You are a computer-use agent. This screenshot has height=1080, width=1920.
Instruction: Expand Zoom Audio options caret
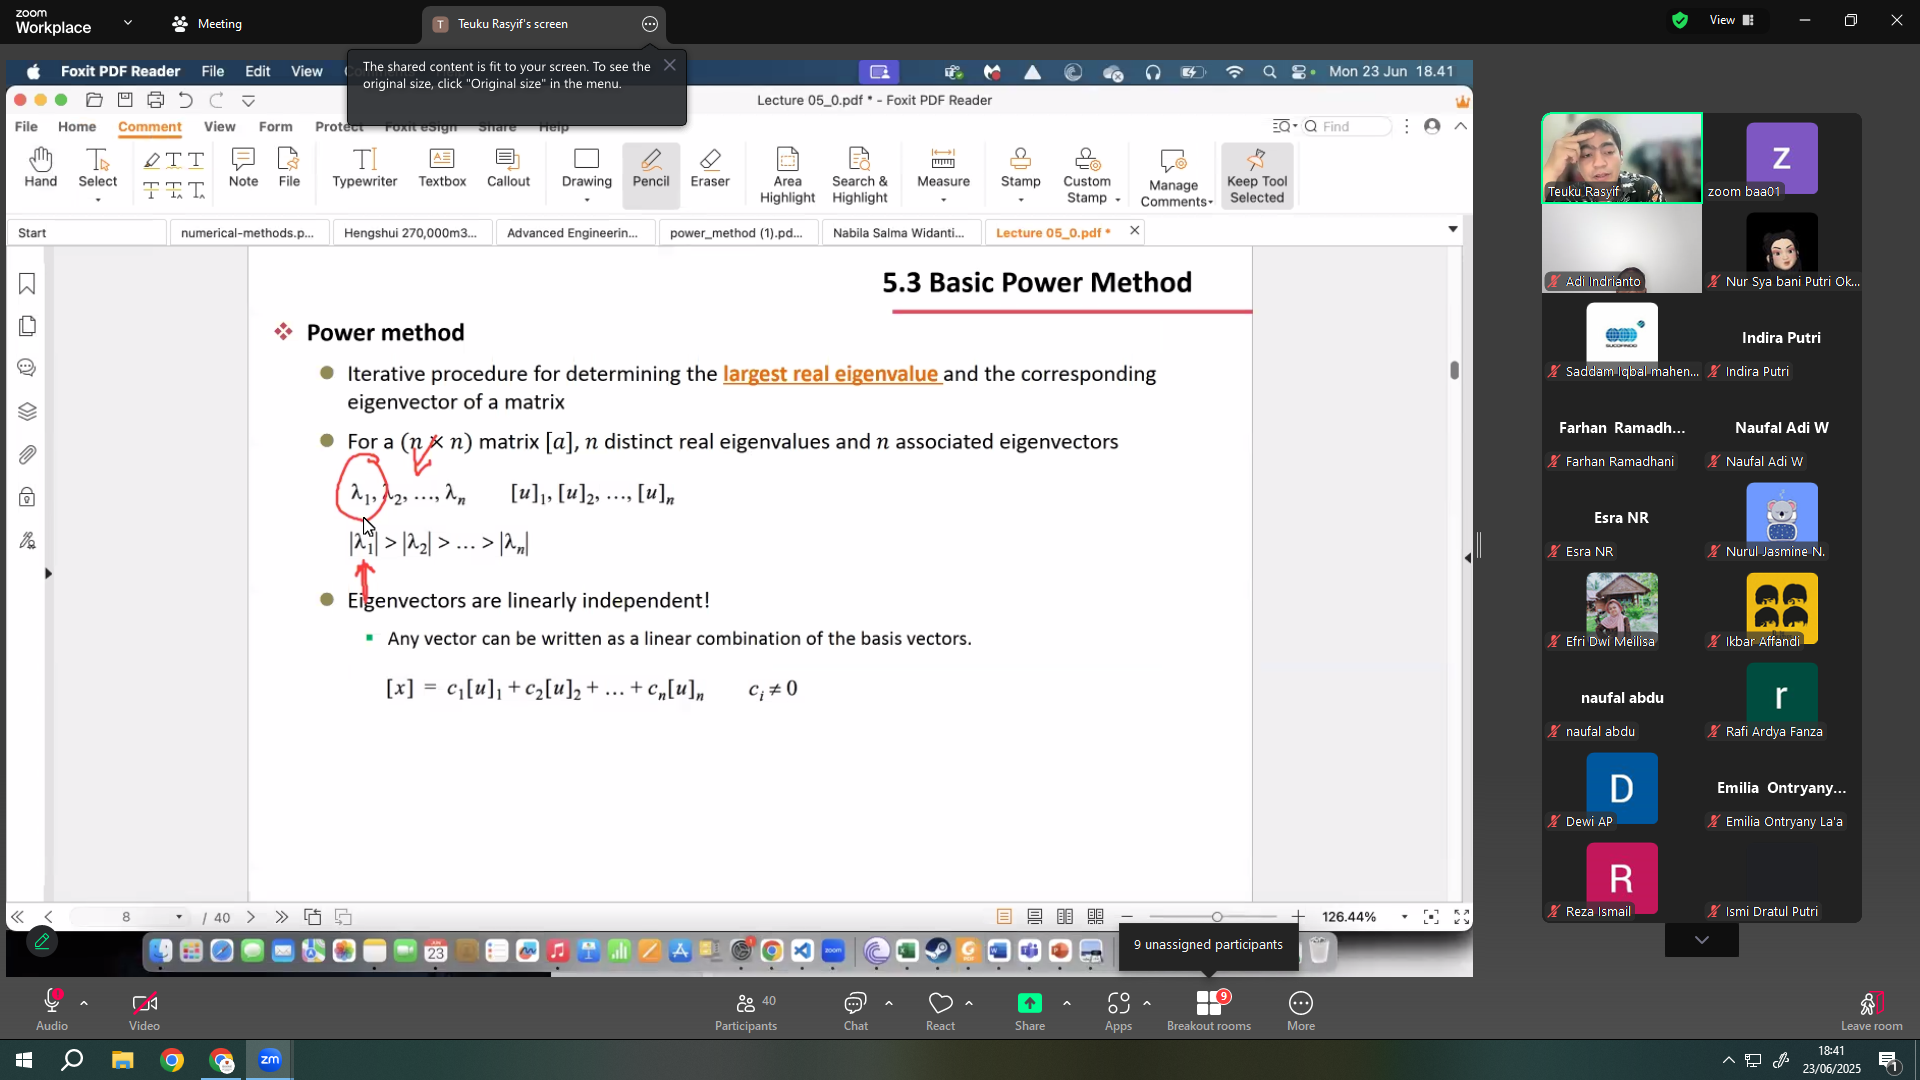click(84, 1003)
